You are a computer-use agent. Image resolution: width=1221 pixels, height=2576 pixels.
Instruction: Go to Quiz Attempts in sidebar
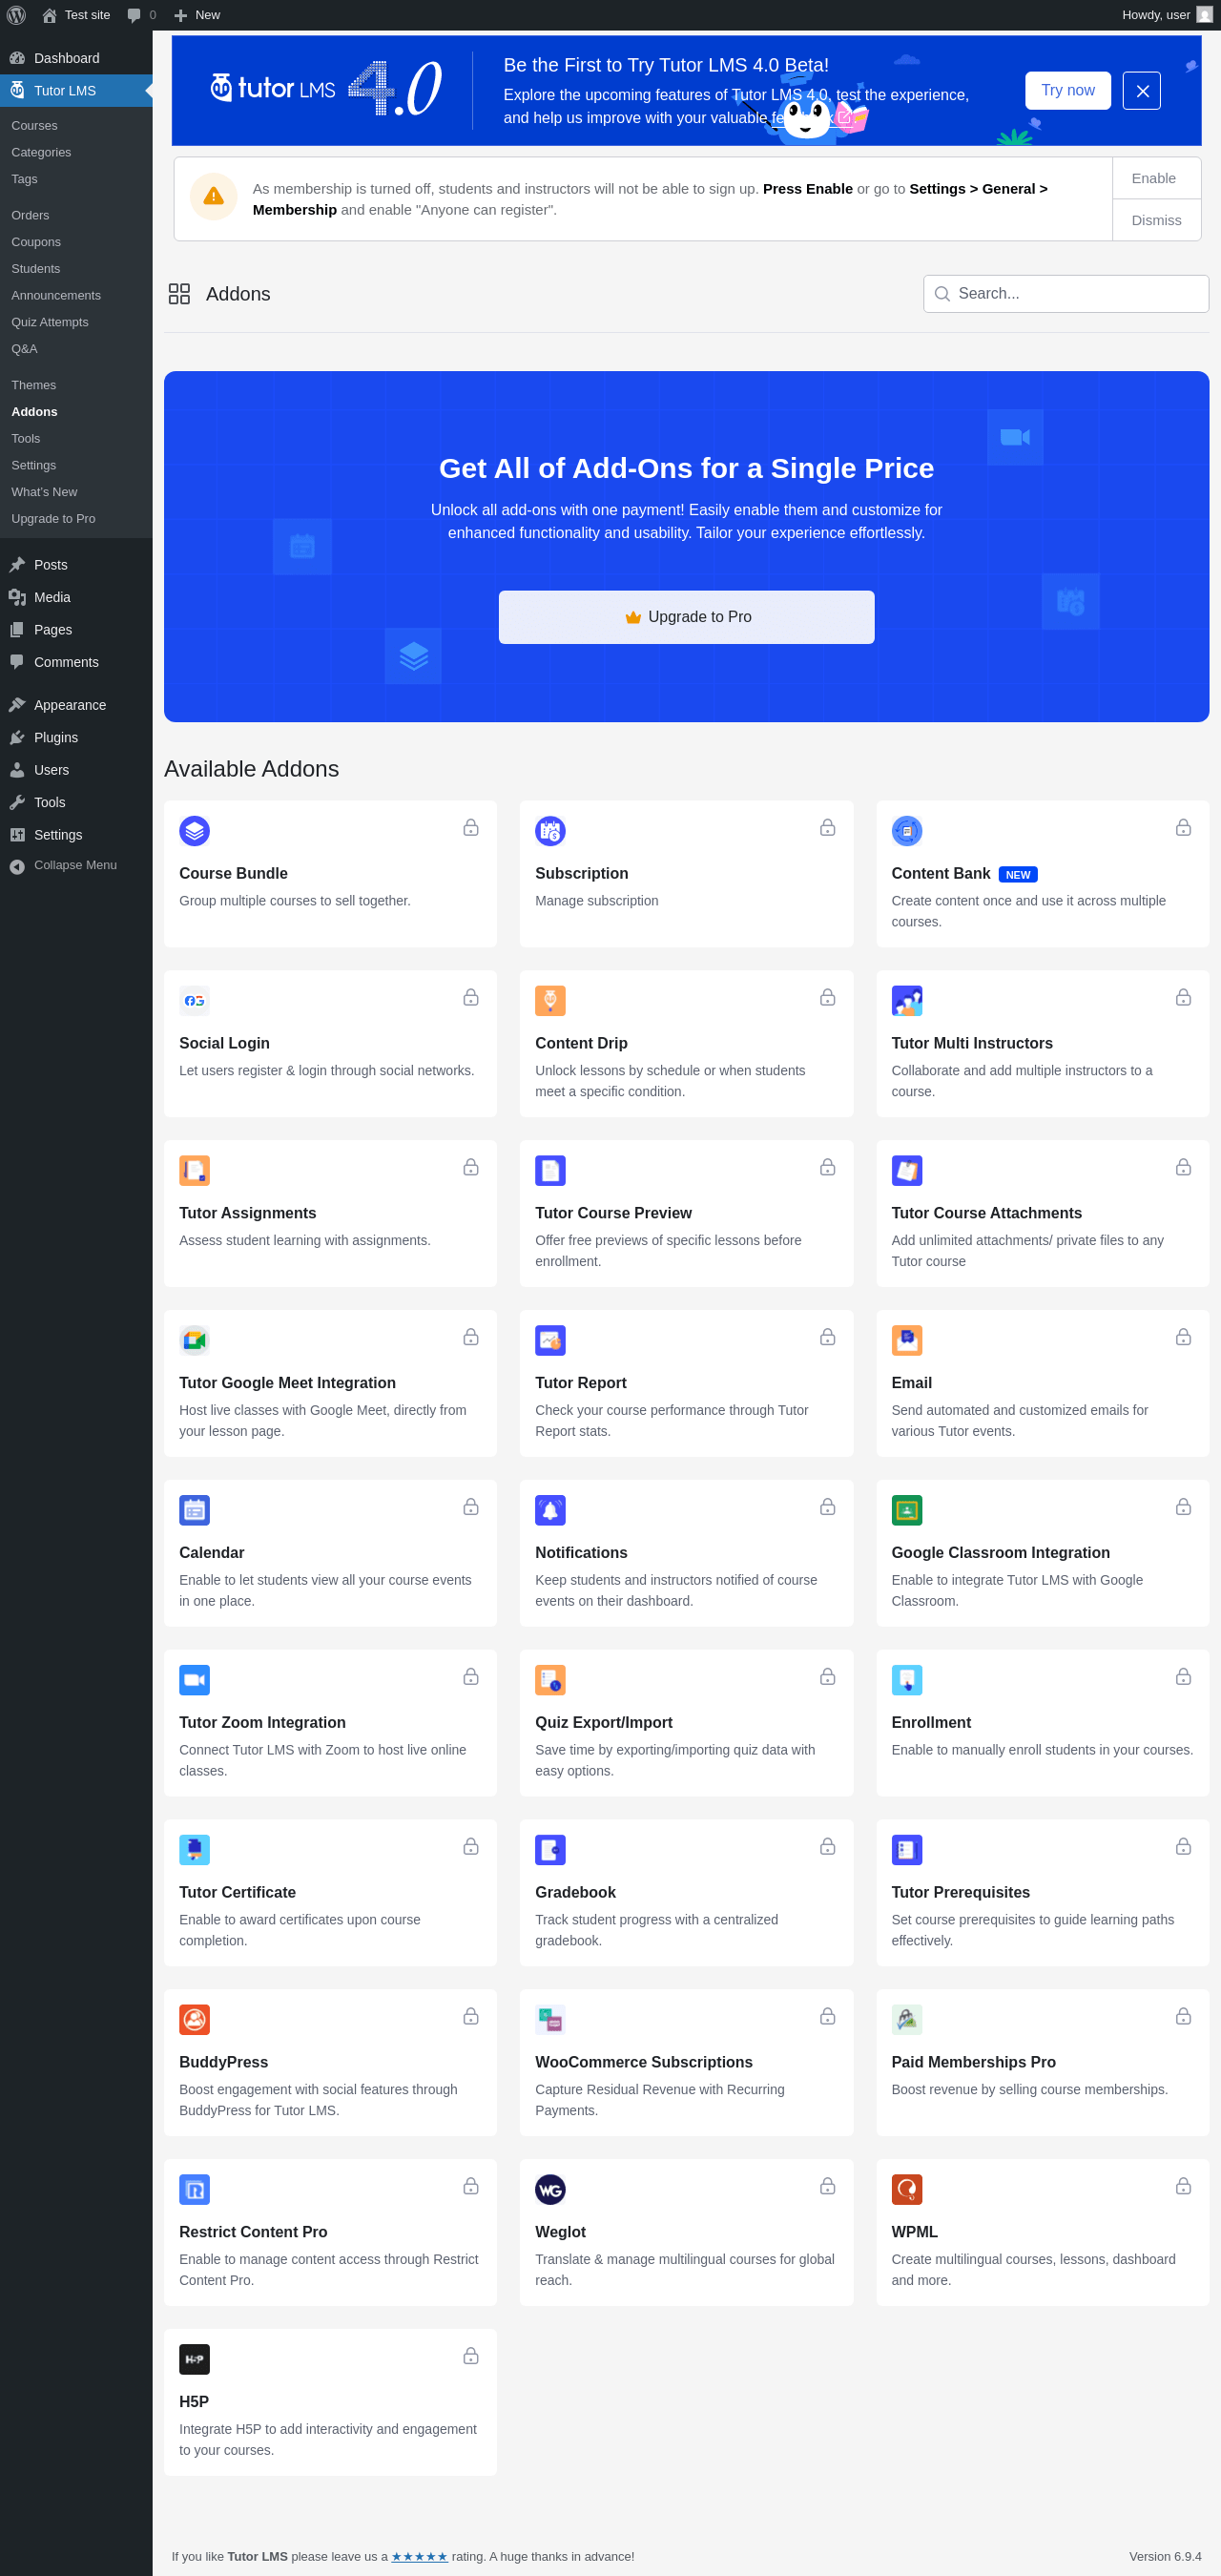(x=50, y=322)
